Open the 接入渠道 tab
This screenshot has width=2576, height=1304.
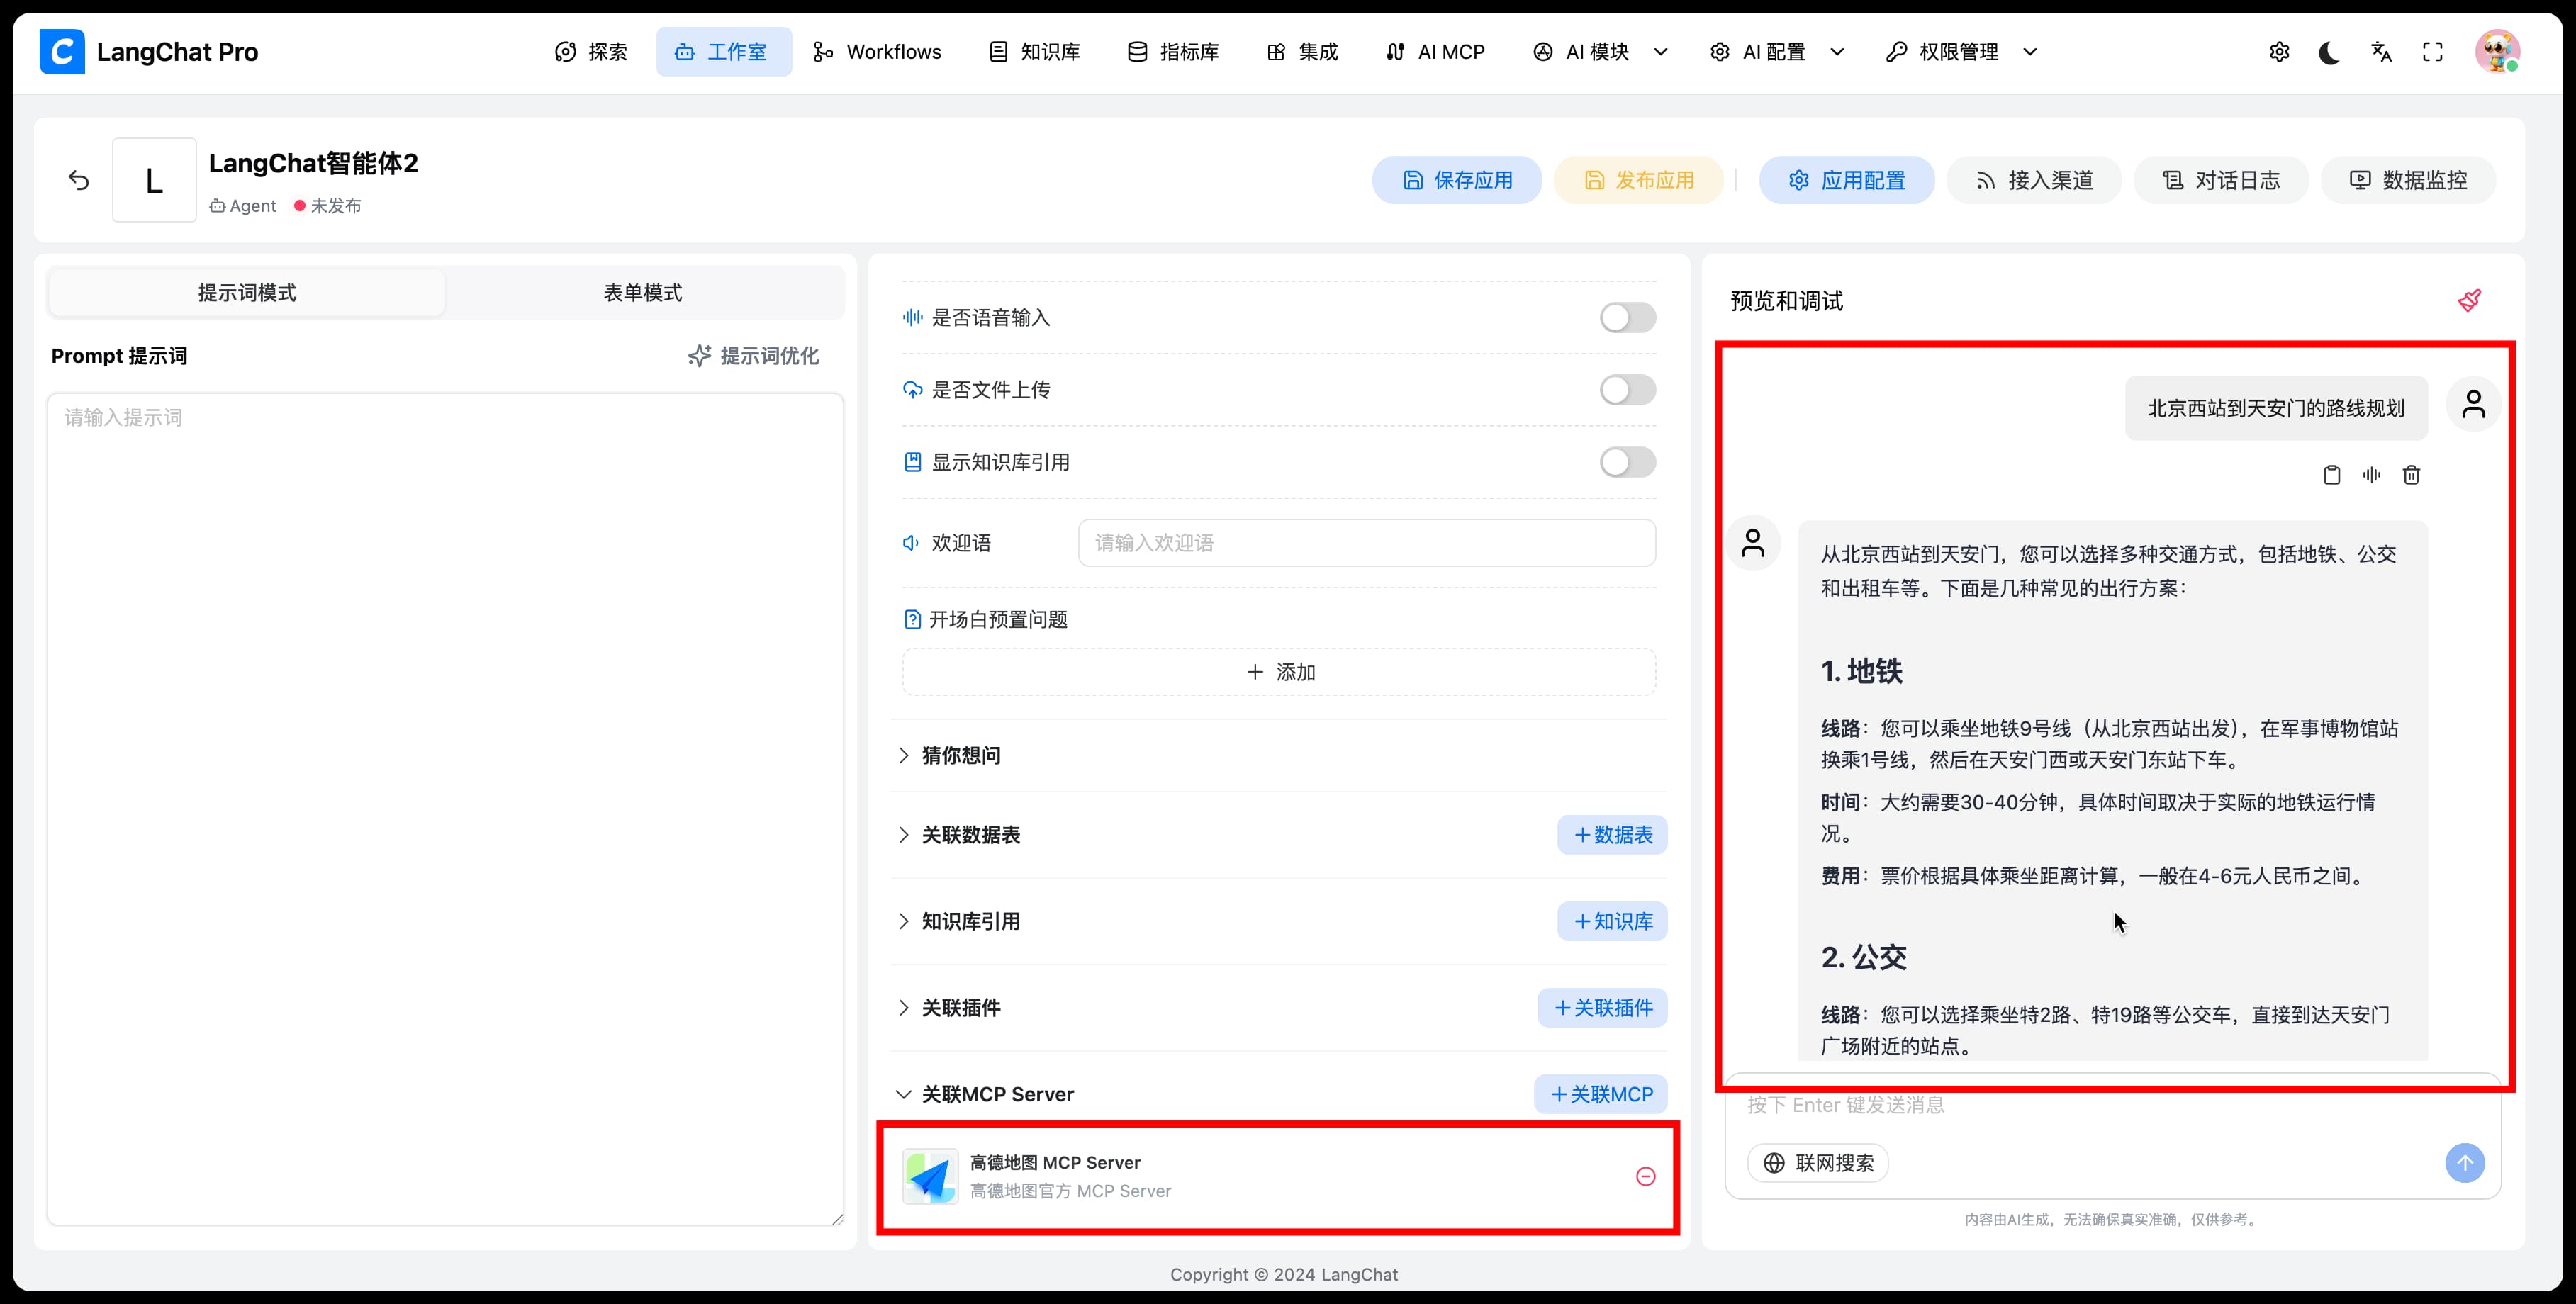click(2034, 180)
